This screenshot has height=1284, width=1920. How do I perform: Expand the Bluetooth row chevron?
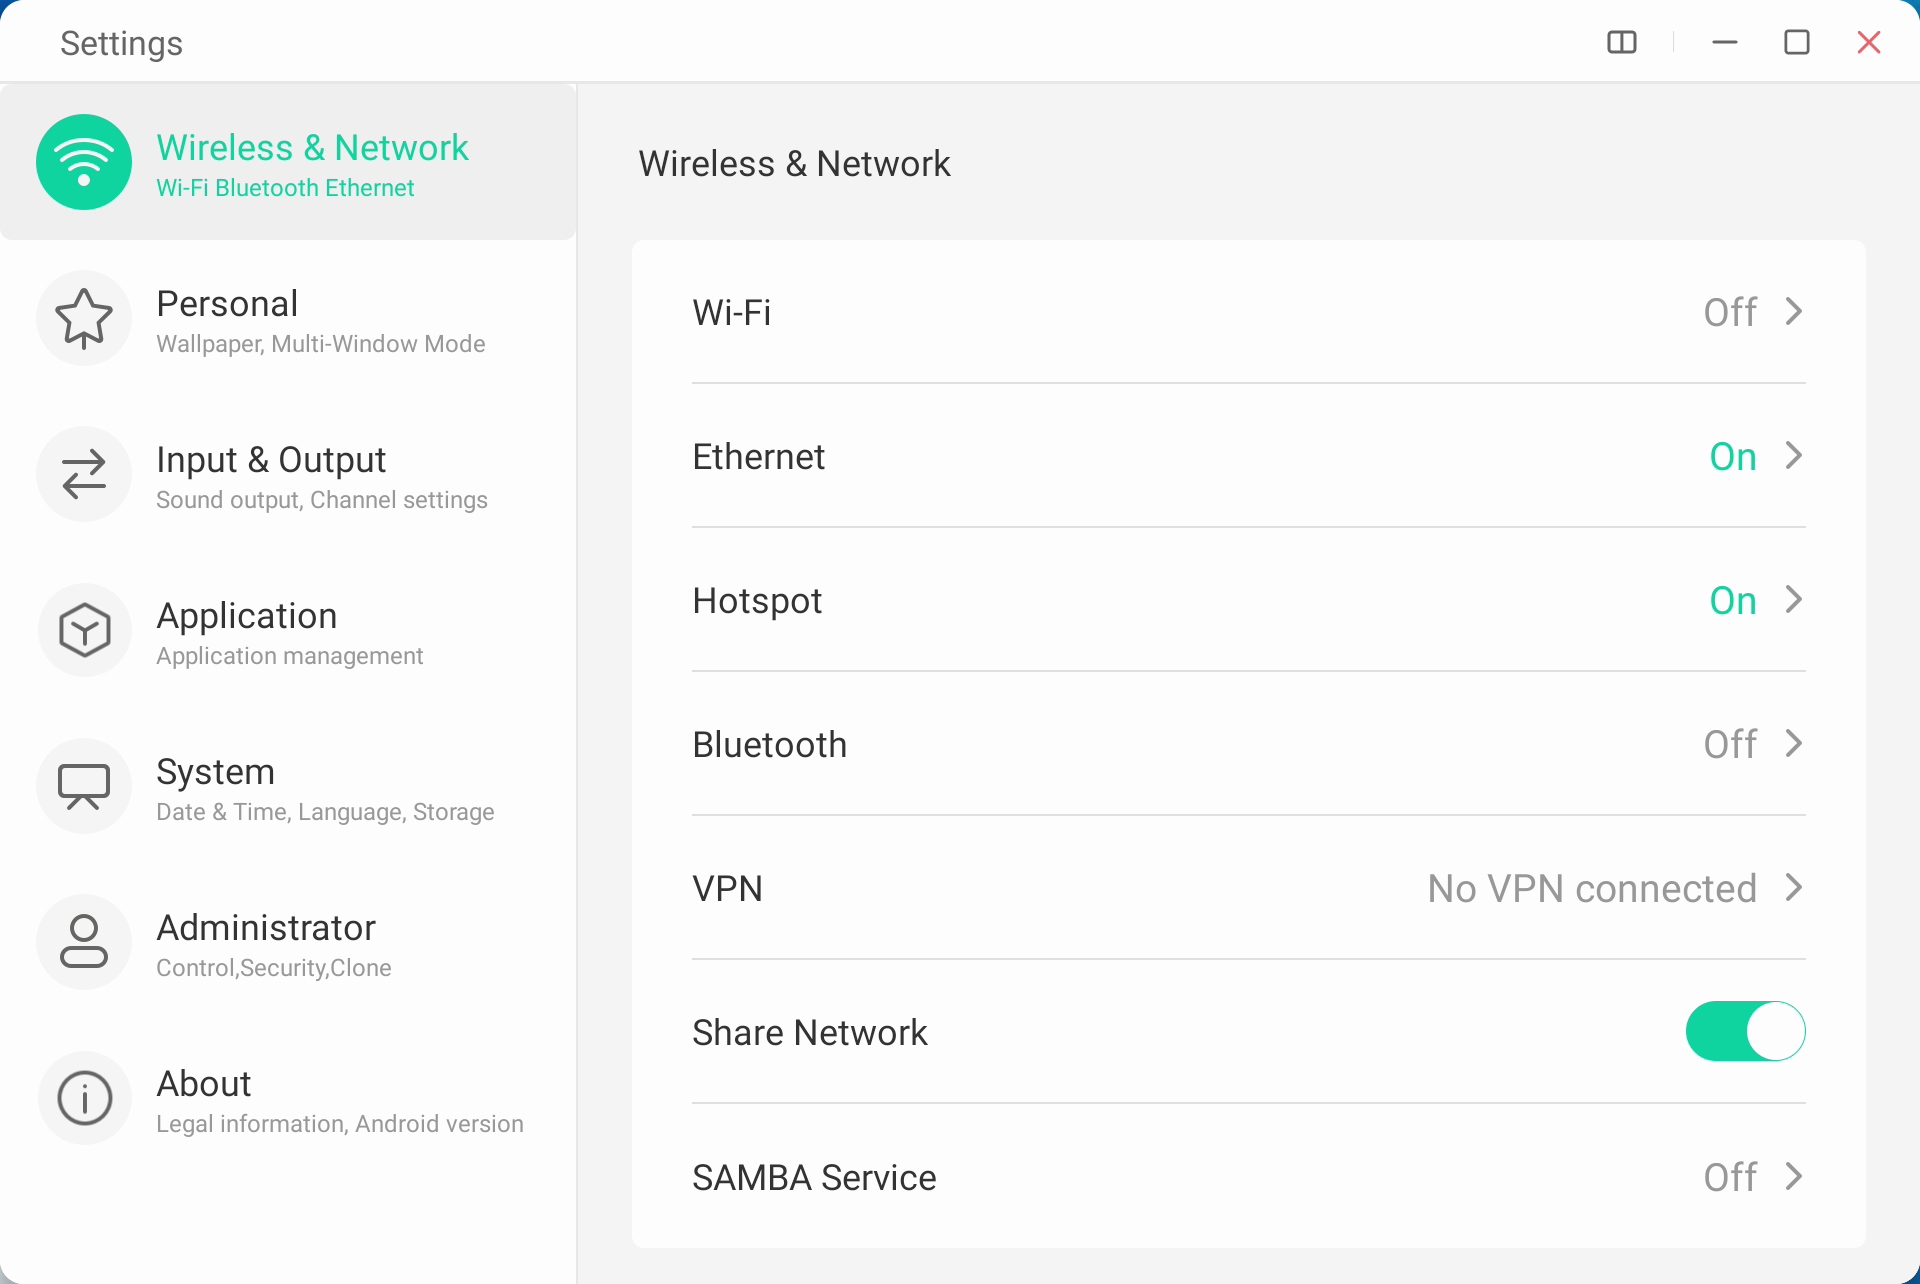pos(1794,744)
